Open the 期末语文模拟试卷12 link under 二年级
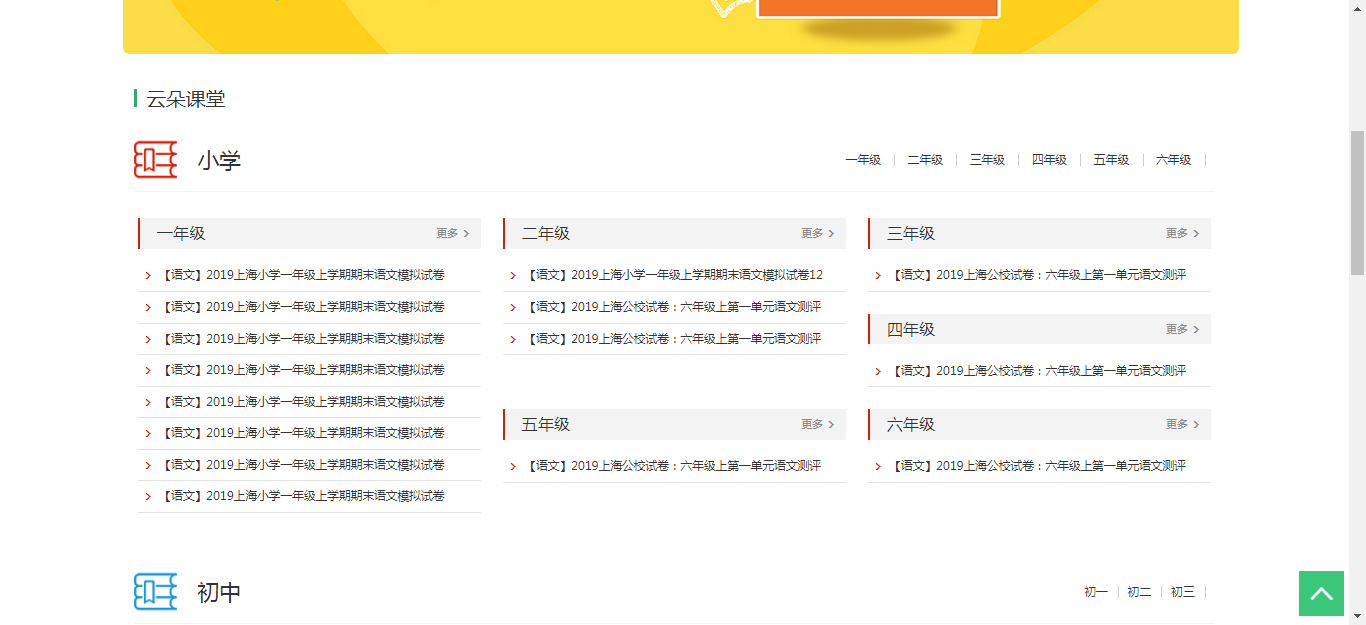This screenshot has width=1366, height=625. coord(675,275)
